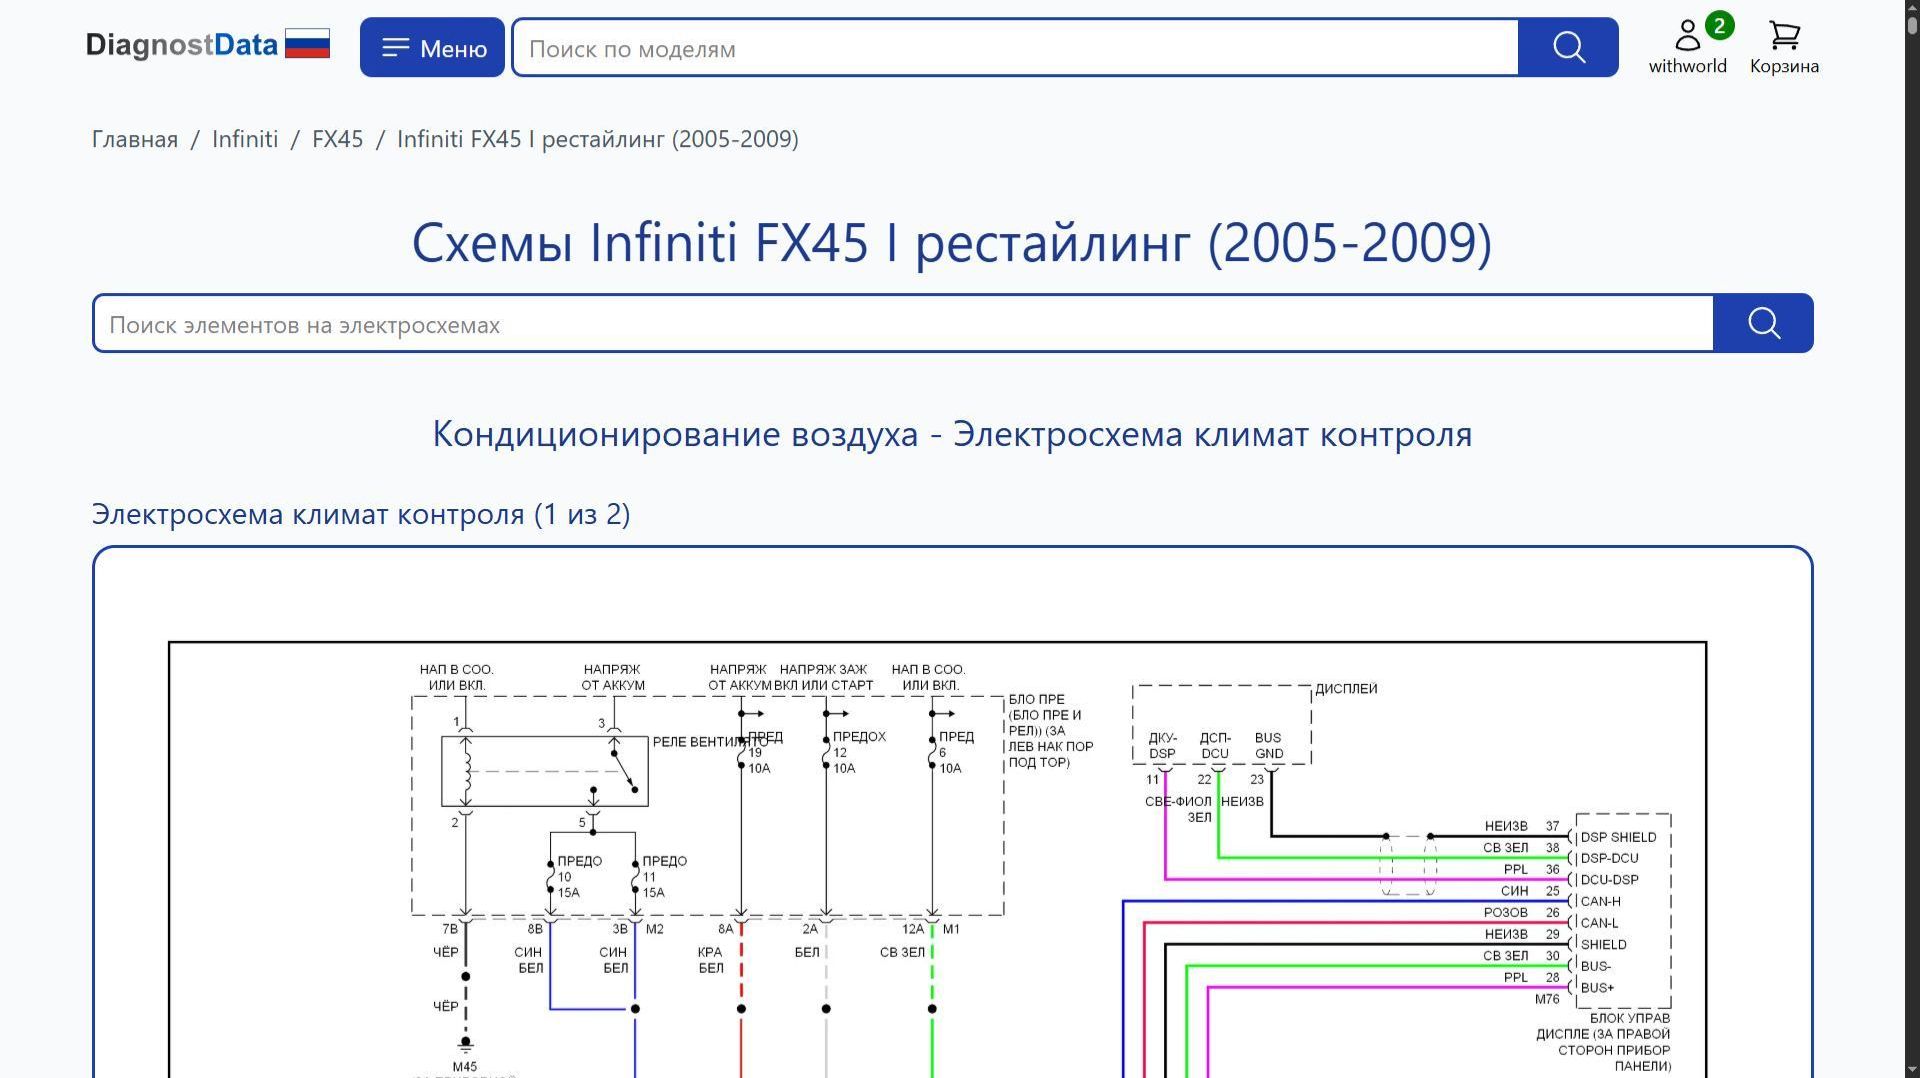Click the 'СВ ЗЕЛ' label below connector 12A
This screenshot has height=1078, width=1920.
pos(902,953)
